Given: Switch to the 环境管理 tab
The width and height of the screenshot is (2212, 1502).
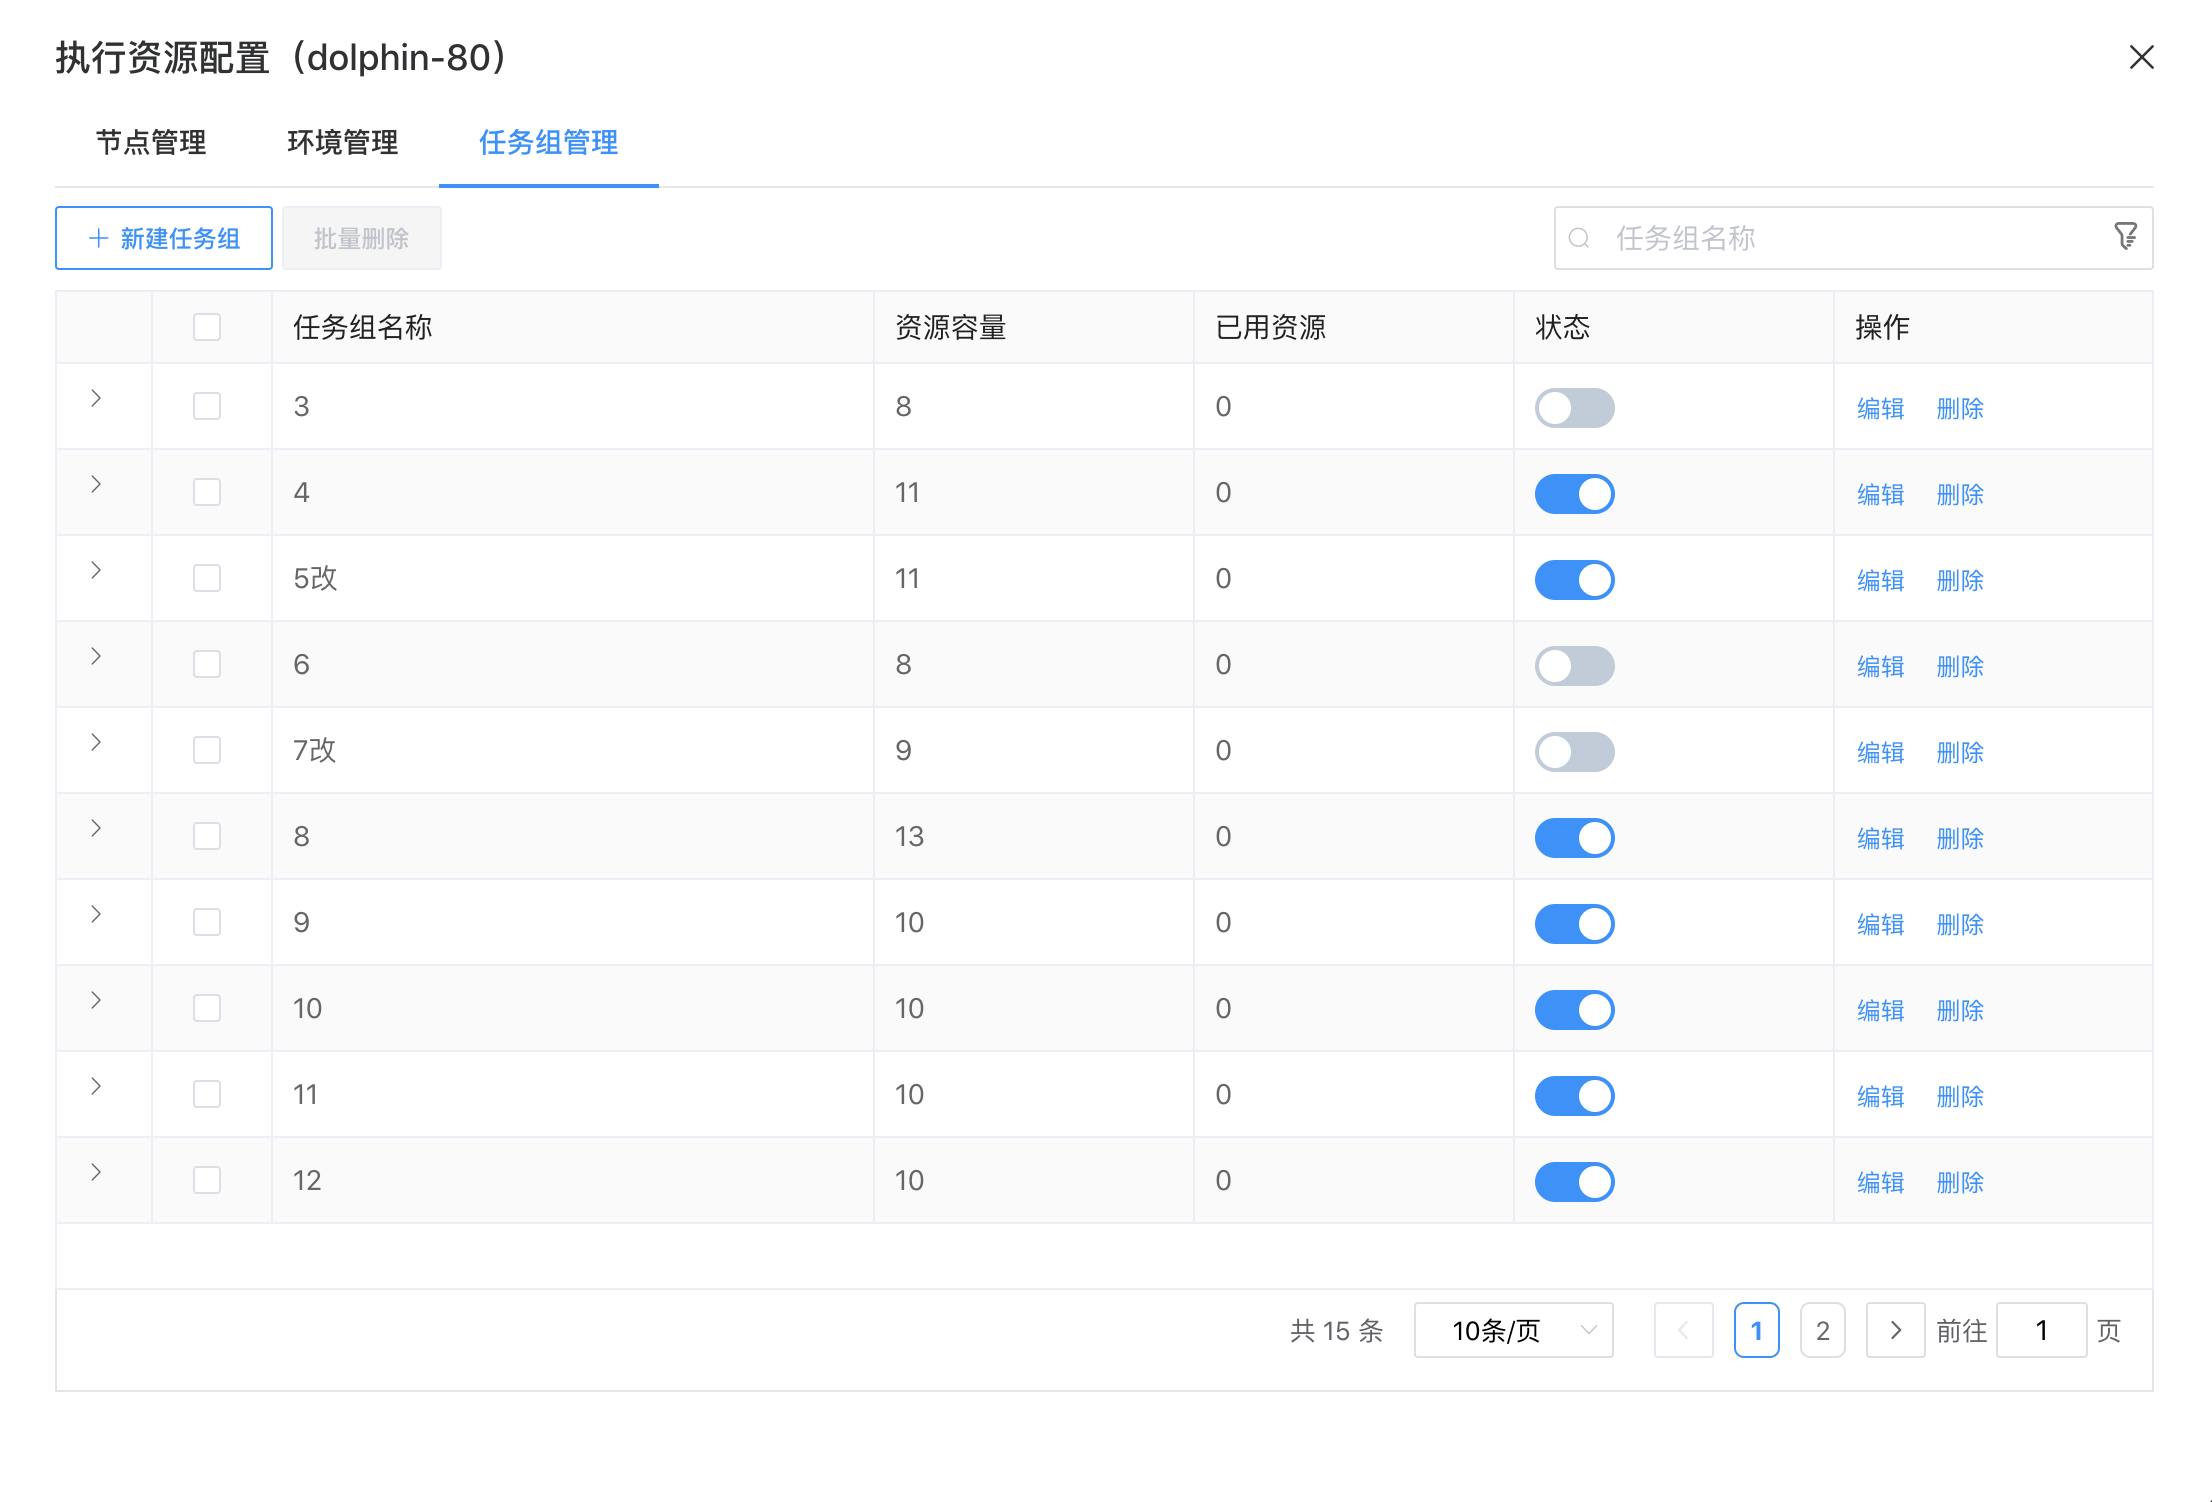Looking at the screenshot, I should [342, 143].
